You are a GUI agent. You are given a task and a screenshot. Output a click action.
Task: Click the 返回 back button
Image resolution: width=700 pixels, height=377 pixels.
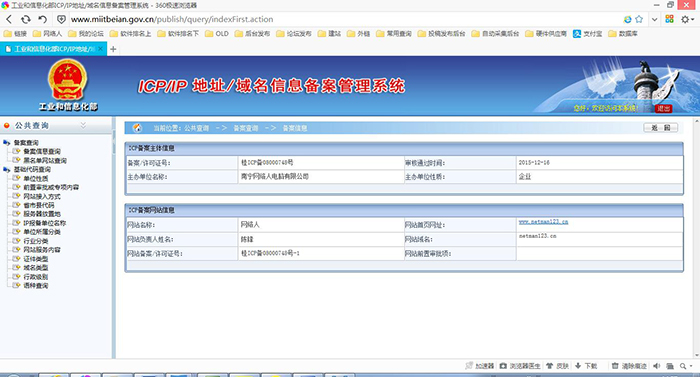click(x=660, y=128)
